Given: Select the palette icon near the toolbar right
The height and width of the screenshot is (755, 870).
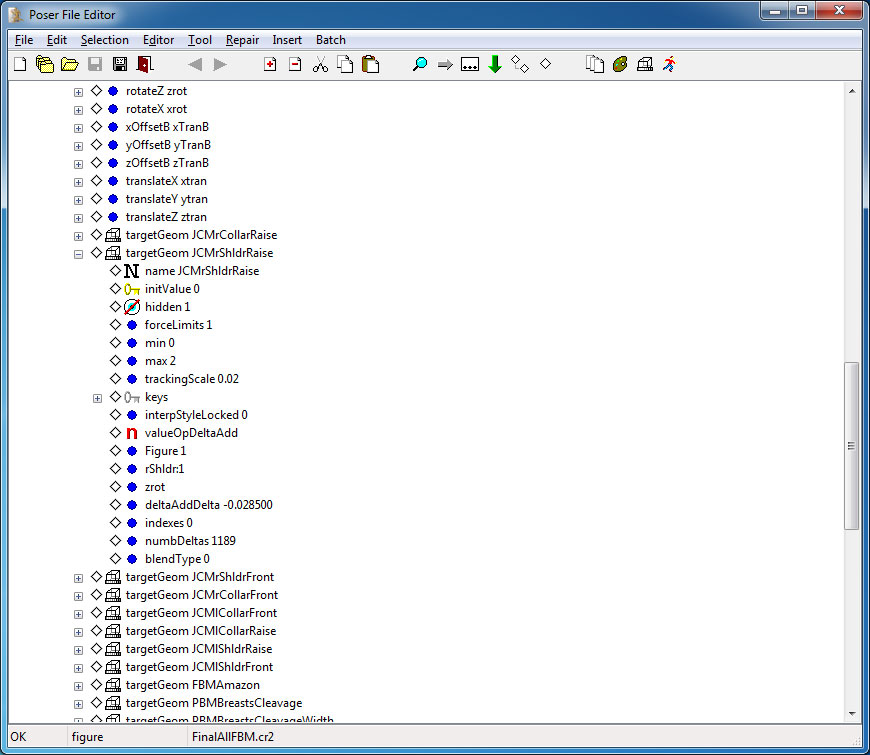Looking at the screenshot, I should point(620,63).
